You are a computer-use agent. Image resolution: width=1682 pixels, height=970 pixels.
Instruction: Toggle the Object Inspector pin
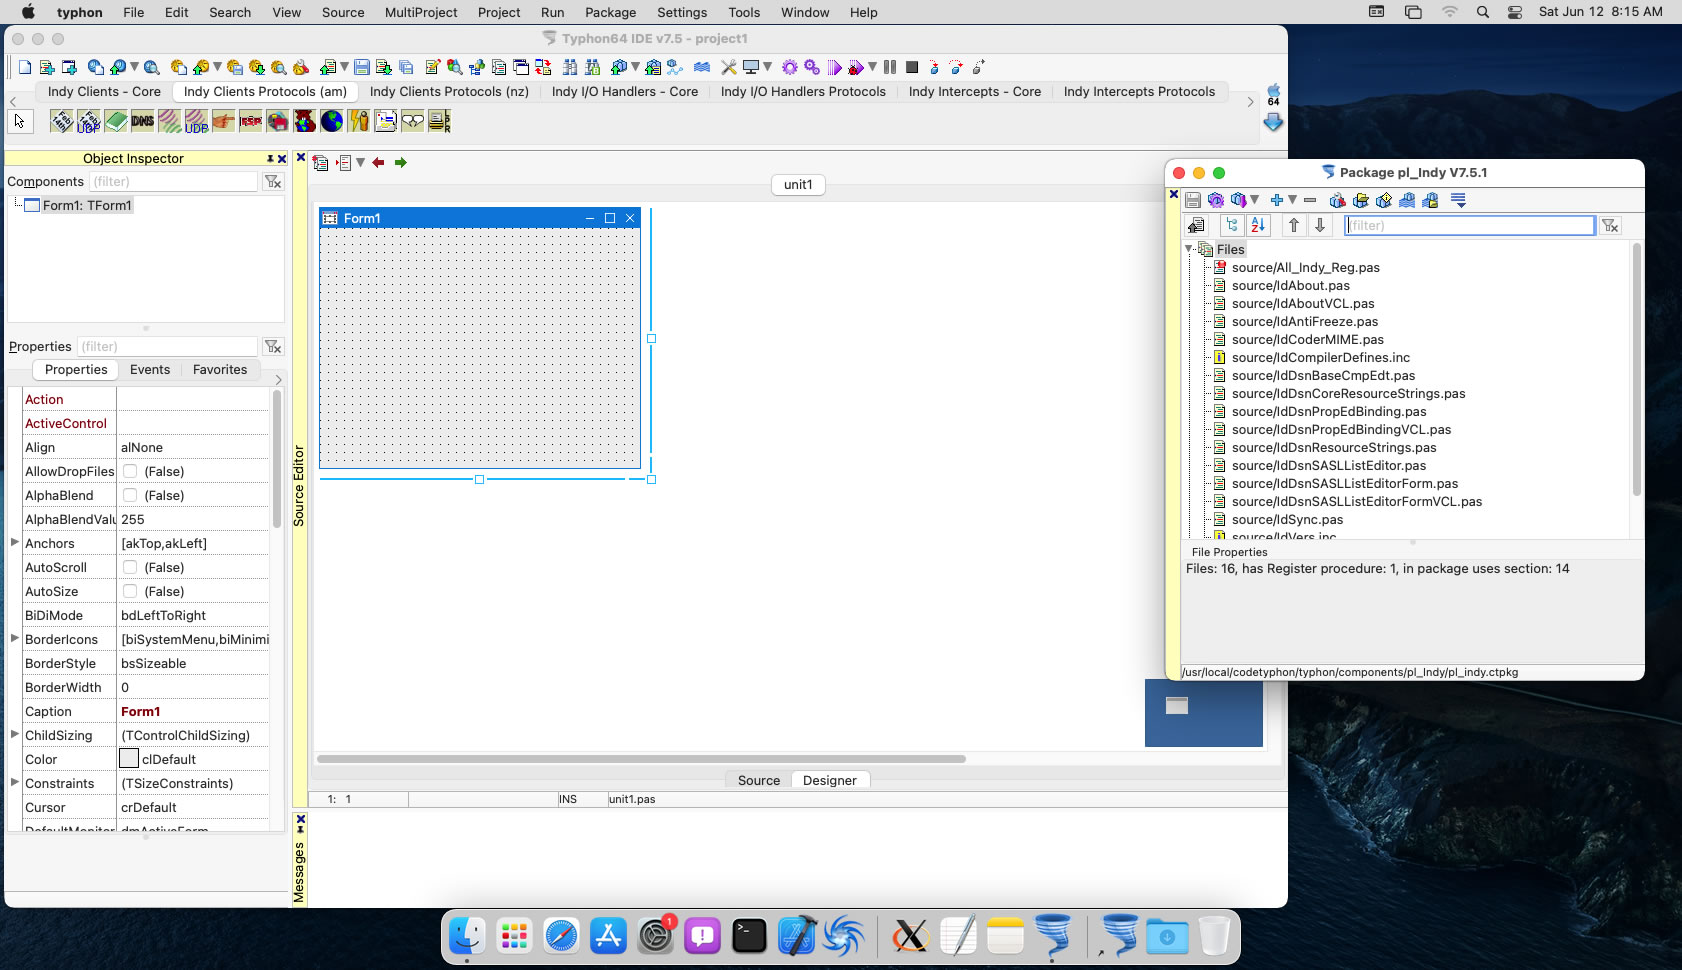pyautogui.click(x=270, y=158)
